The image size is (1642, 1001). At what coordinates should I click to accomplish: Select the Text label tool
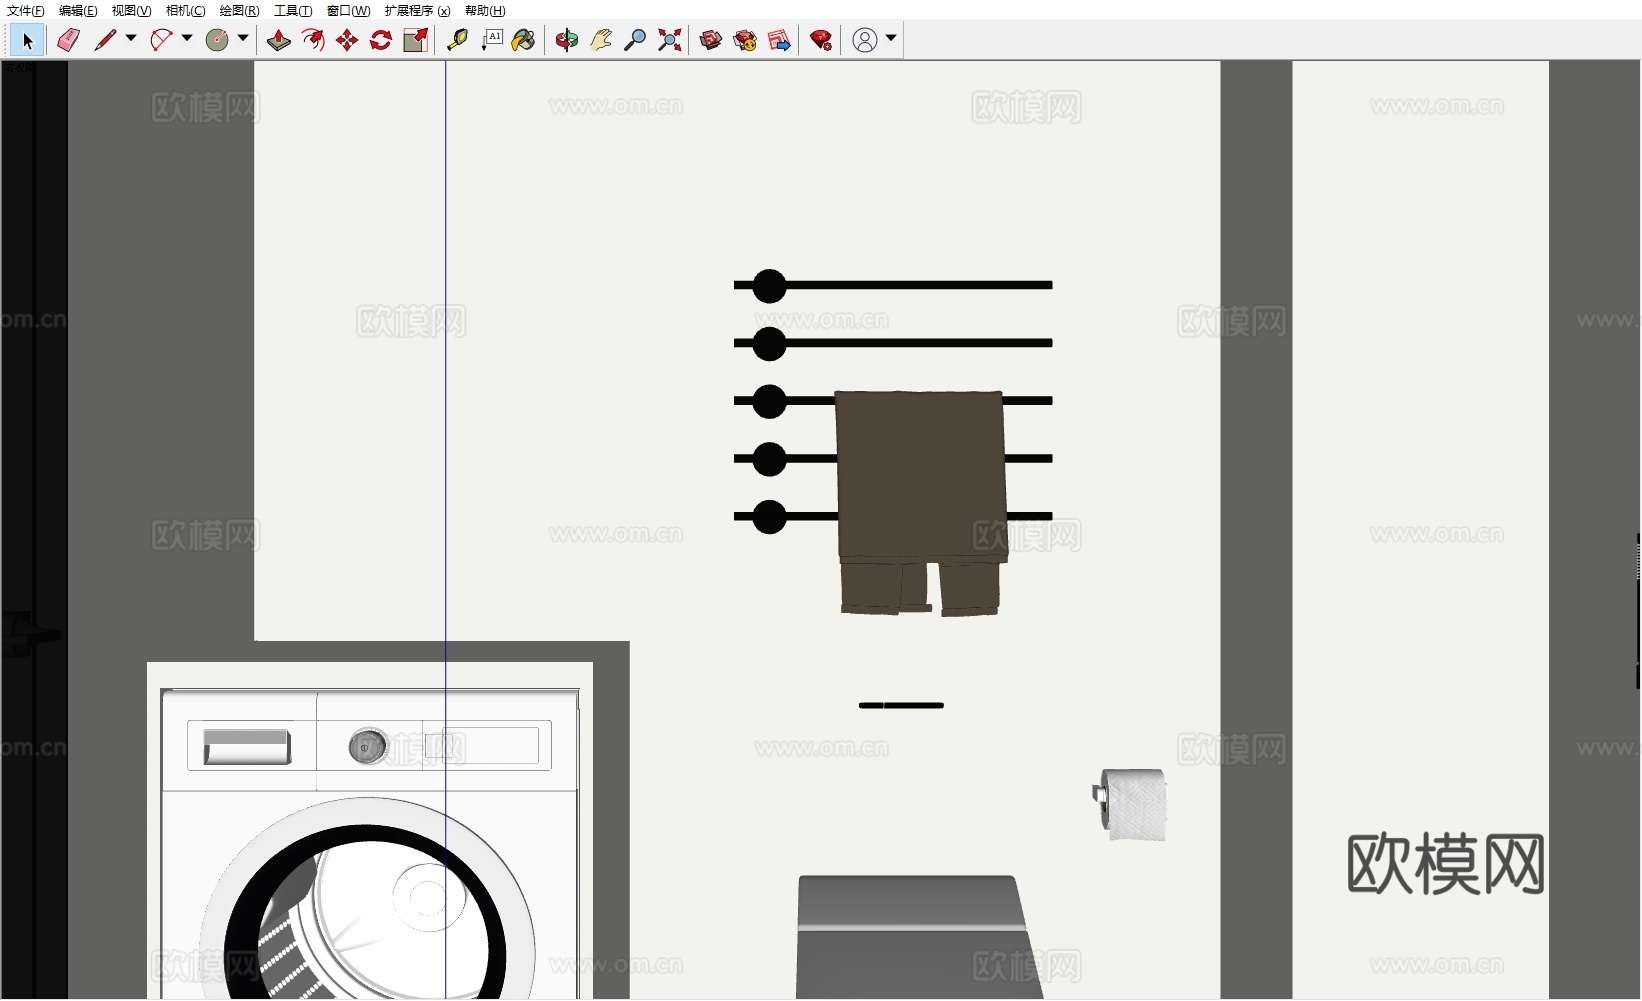[491, 40]
